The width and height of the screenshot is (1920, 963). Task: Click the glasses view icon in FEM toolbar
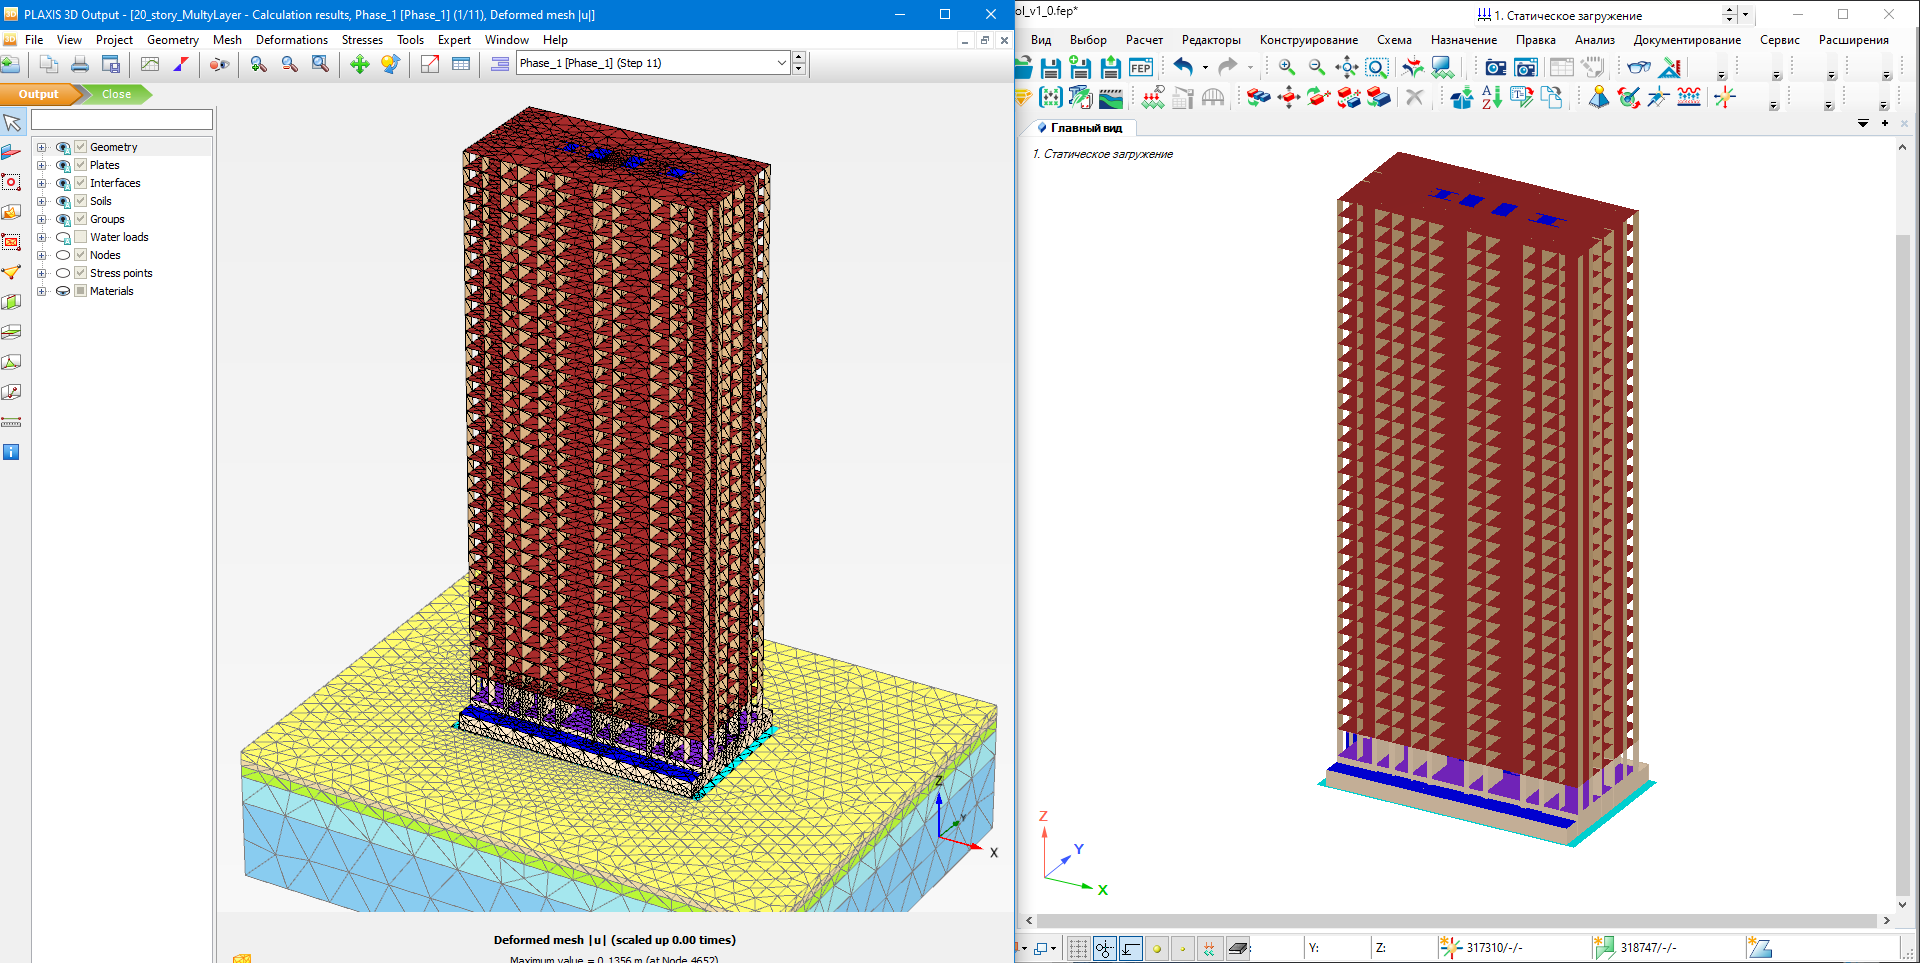[1639, 67]
